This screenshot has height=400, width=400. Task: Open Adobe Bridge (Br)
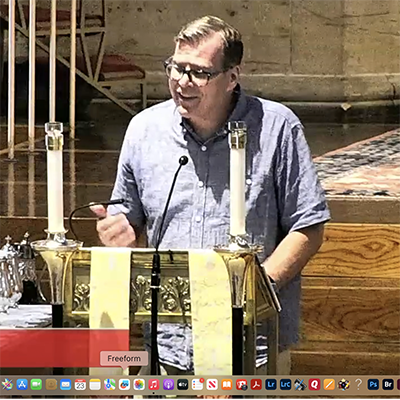(388, 384)
